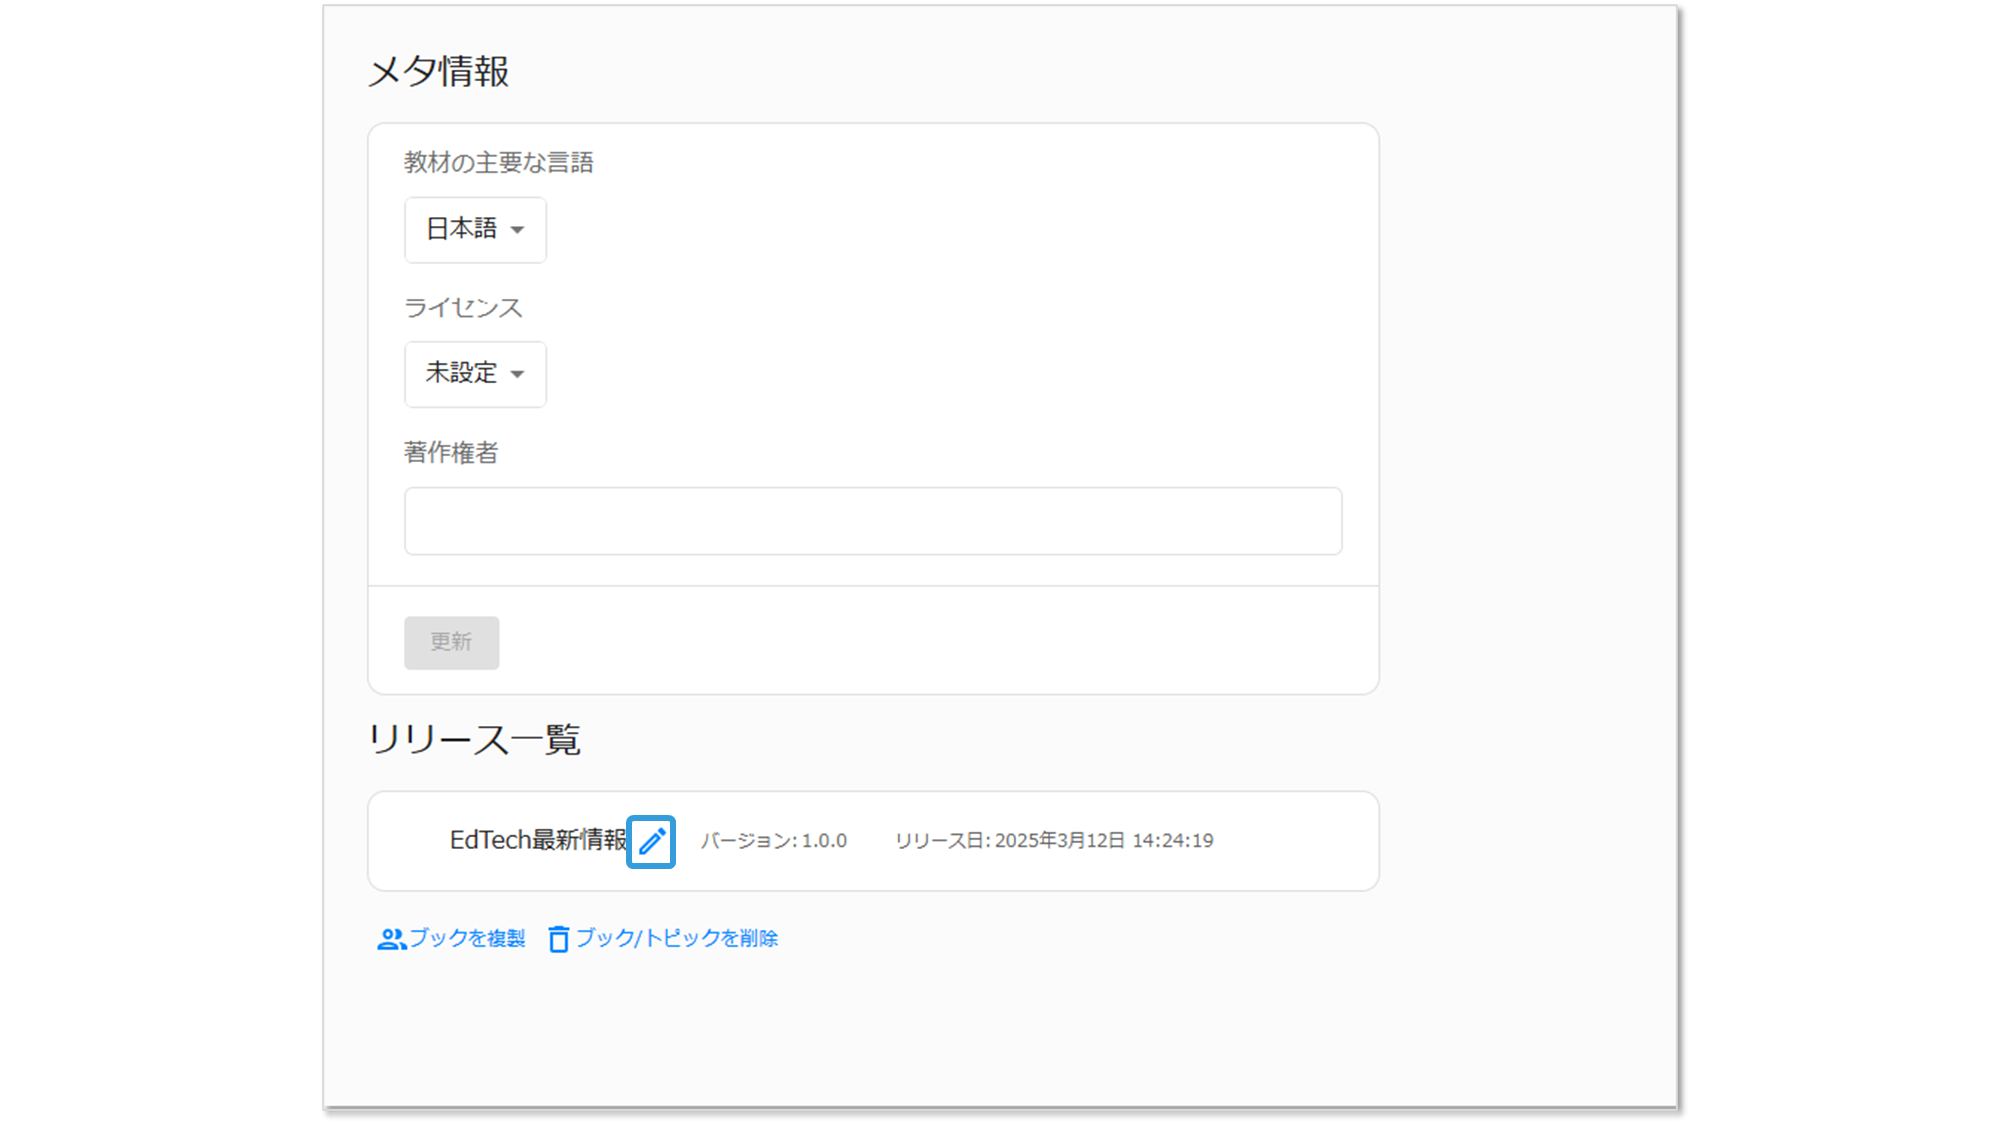Image resolution: width=2000 pixels, height=1124 pixels.
Task: Click the people icon for ブックを複製
Action: (x=391, y=939)
